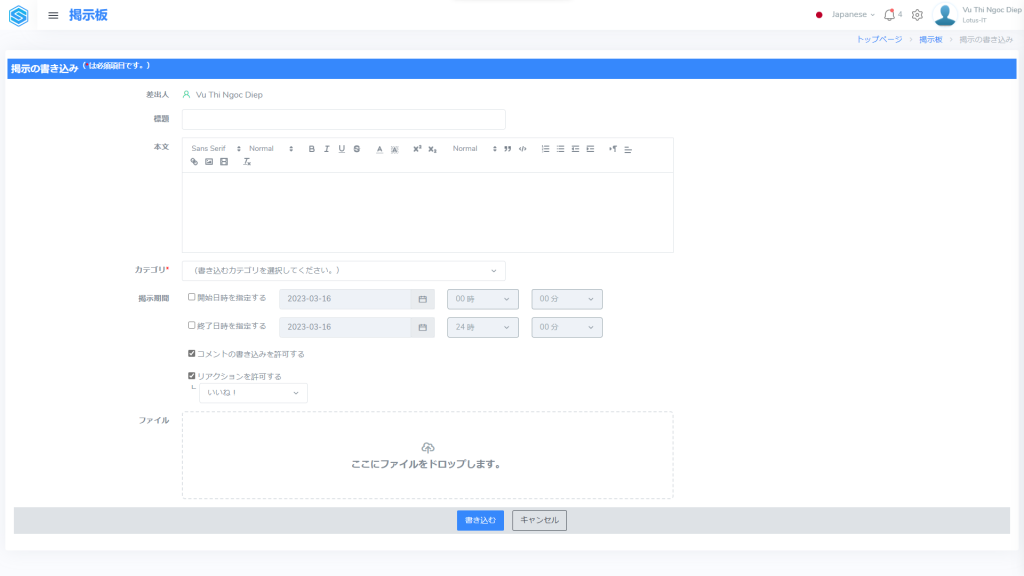Open the text color picker in editor
Viewport: 1024px width, 576px height.
(x=379, y=148)
